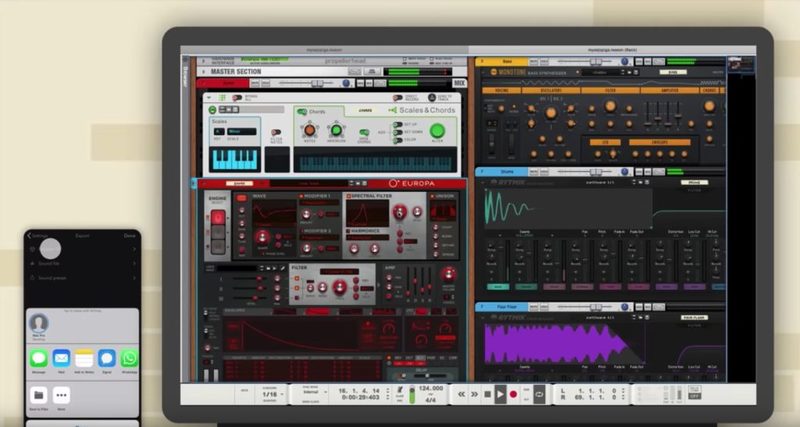Open the WhatsApp share icon
800x427 pixels.
tap(129, 358)
